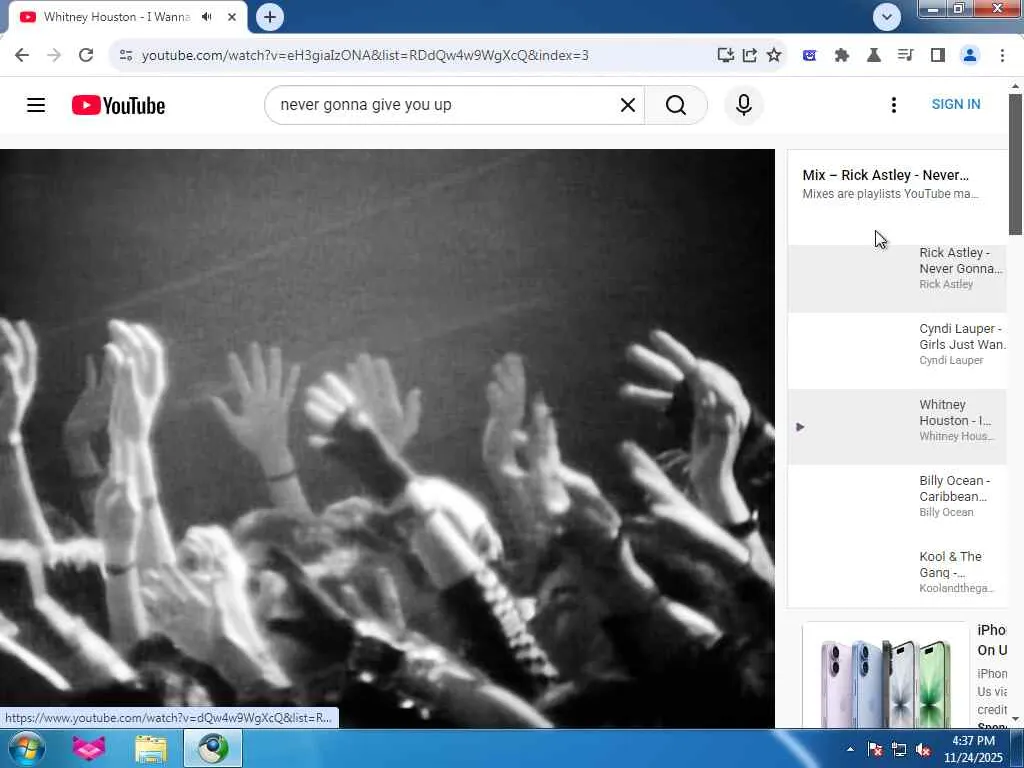Run search with magnifier button
Screen dimensions: 1024x768
(676, 104)
